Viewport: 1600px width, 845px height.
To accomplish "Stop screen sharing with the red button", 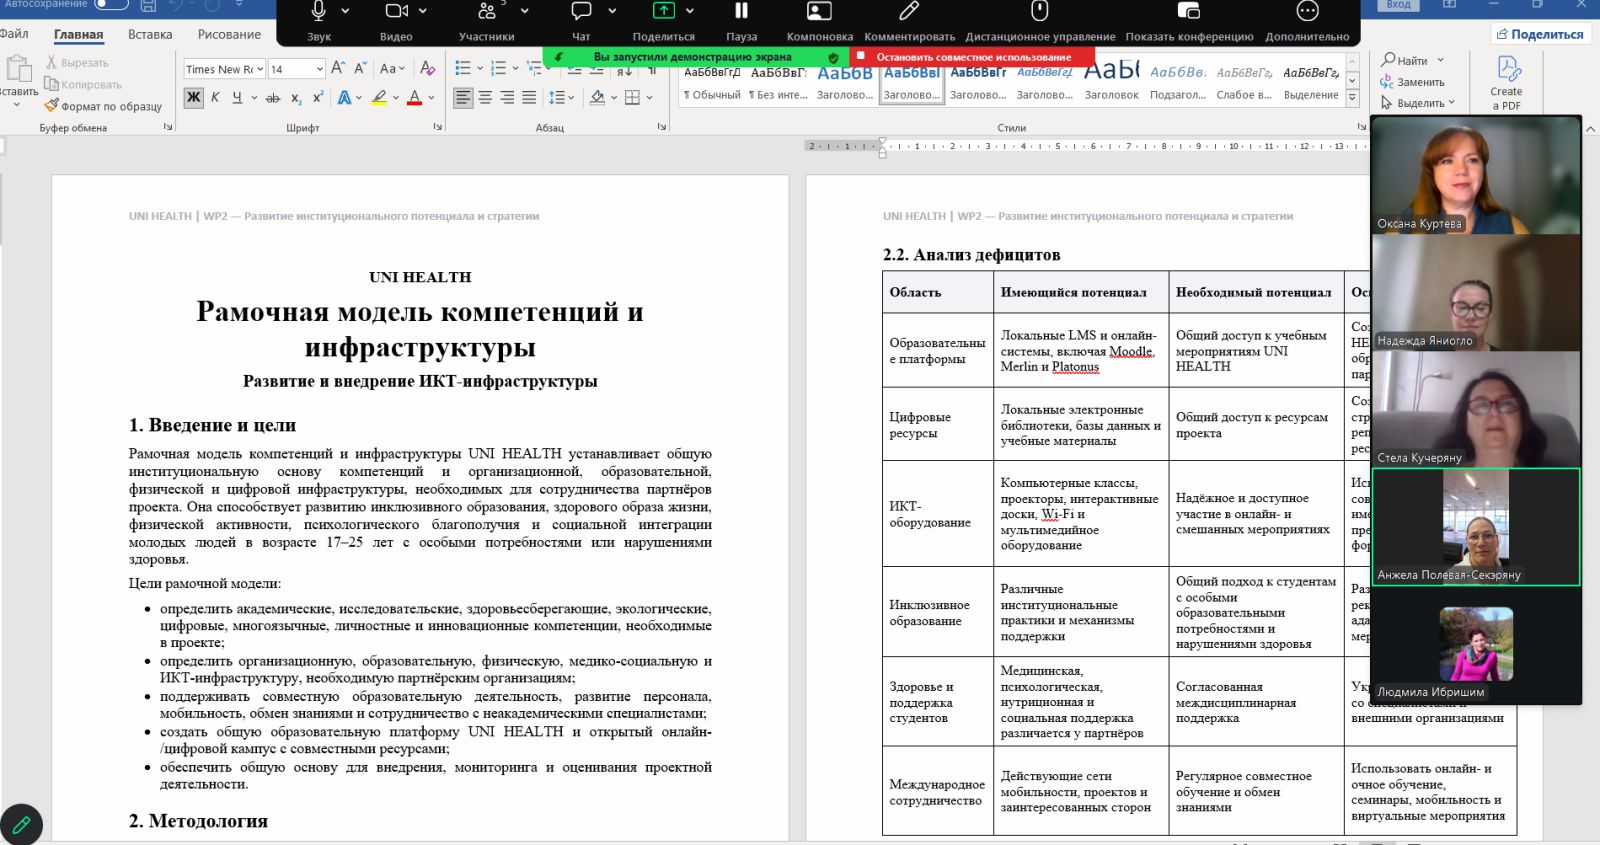I will click(972, 57).
